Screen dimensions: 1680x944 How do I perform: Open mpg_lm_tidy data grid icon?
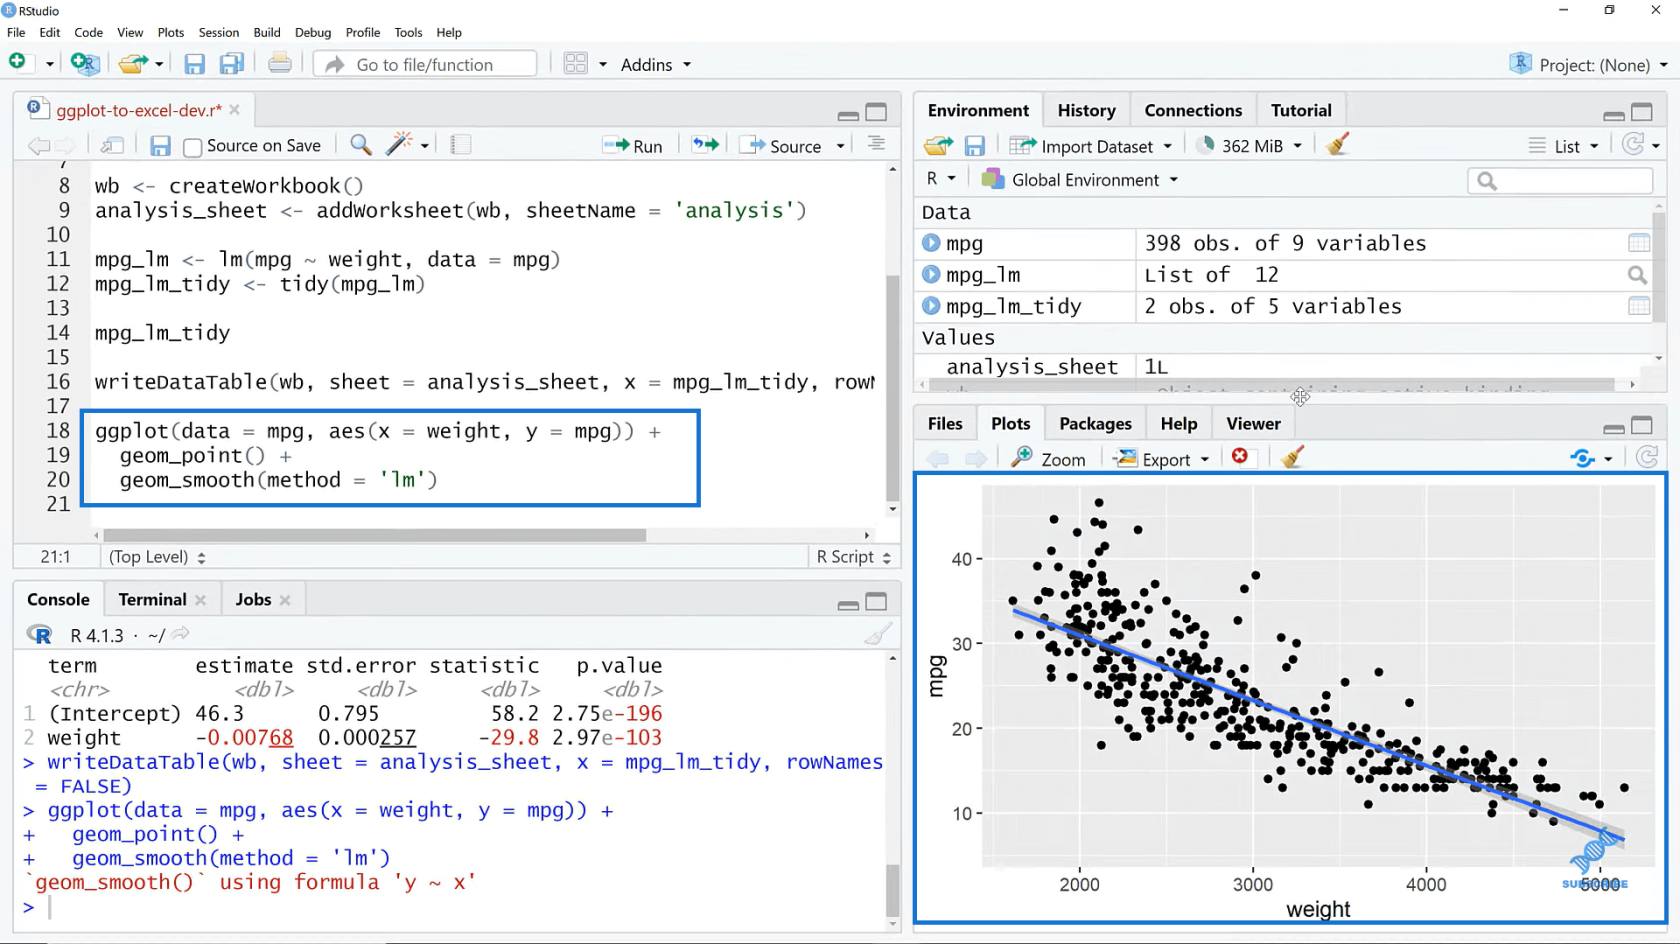[1638, 306]
